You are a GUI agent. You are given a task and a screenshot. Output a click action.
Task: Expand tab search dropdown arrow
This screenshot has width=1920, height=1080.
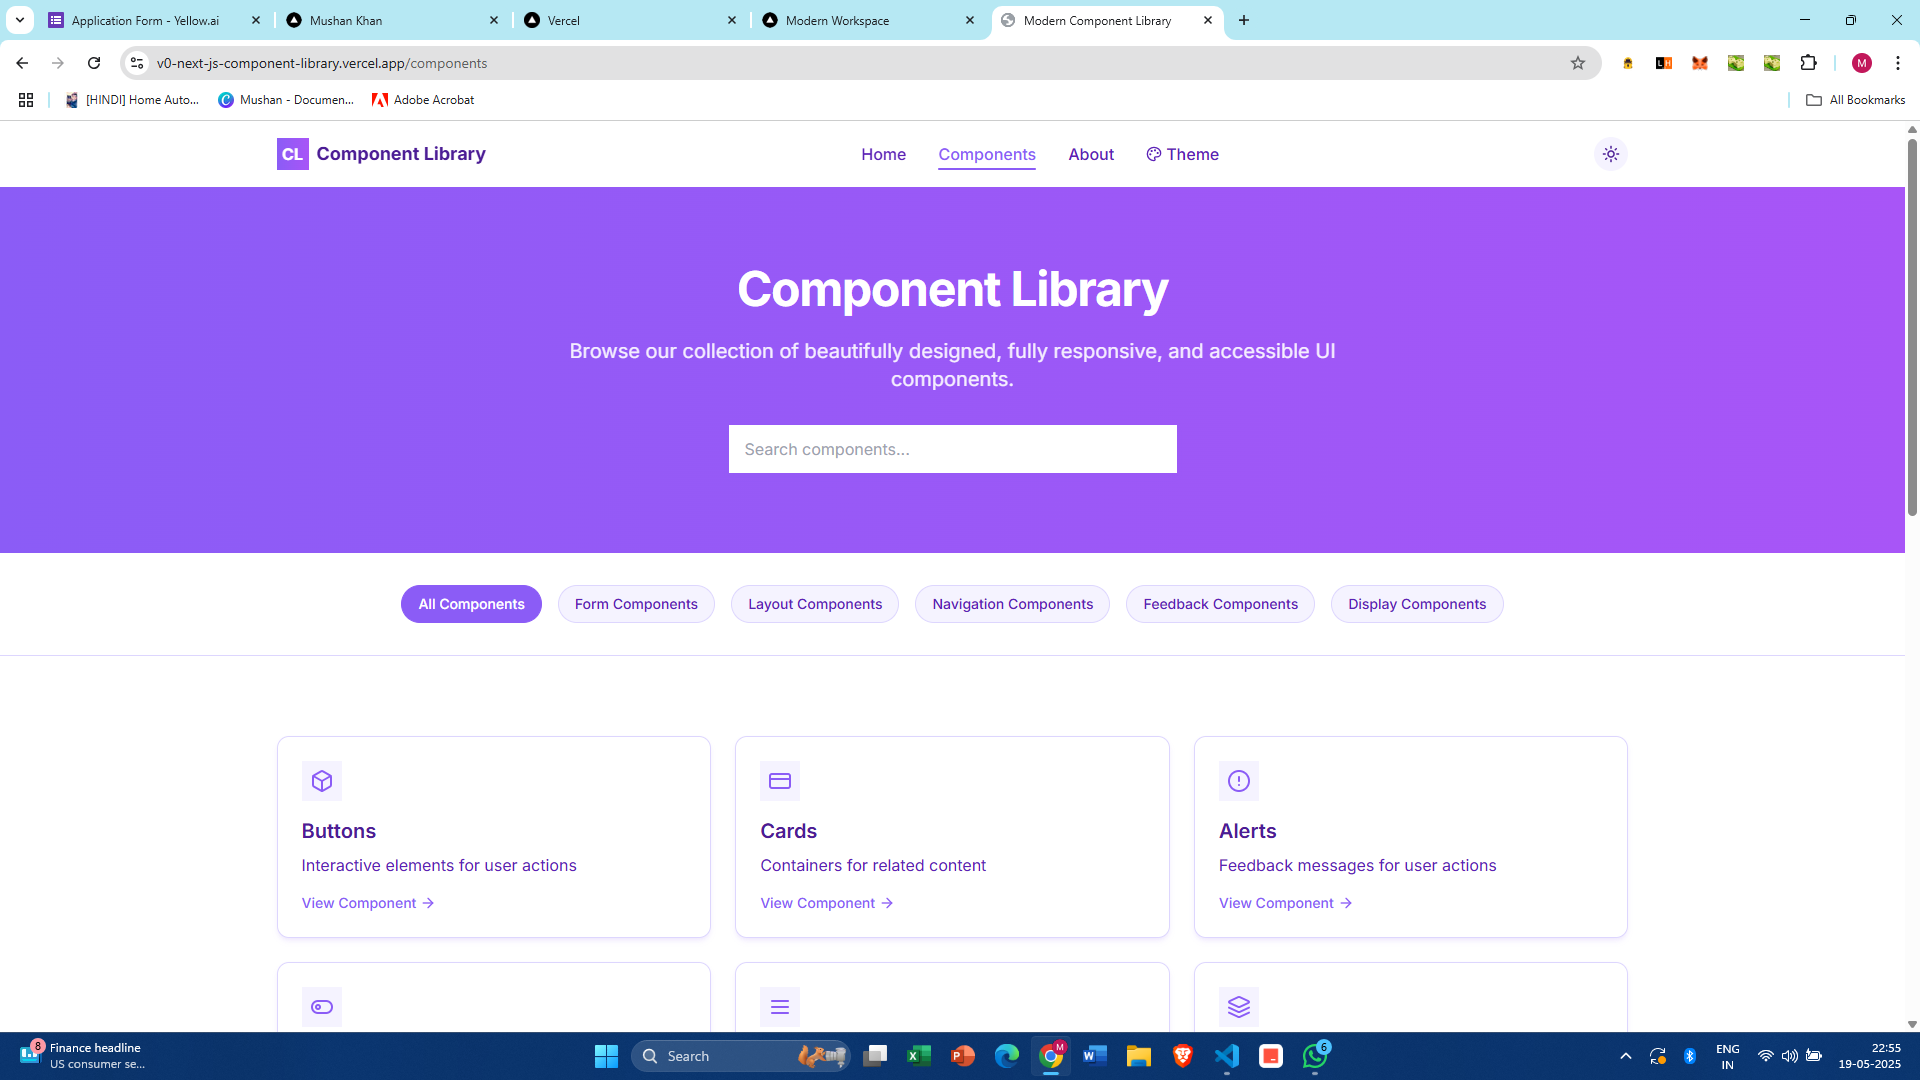19,20
